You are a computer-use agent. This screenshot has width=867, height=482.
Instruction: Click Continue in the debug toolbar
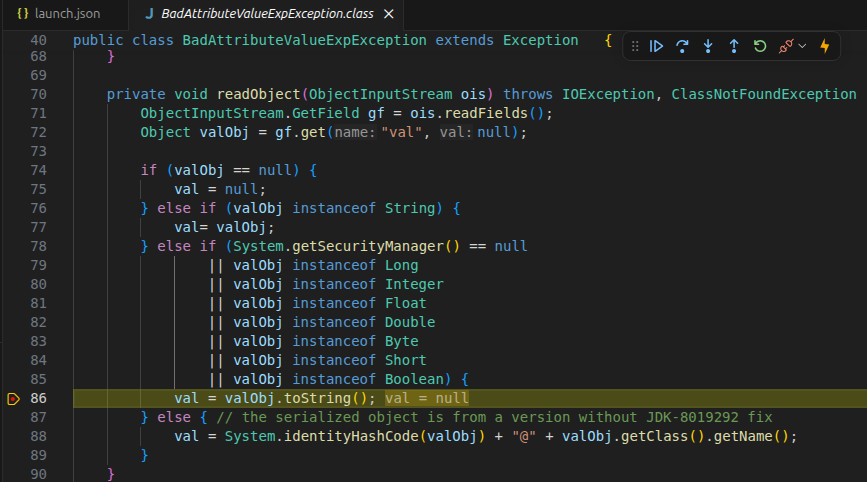[x=656, y=46]
